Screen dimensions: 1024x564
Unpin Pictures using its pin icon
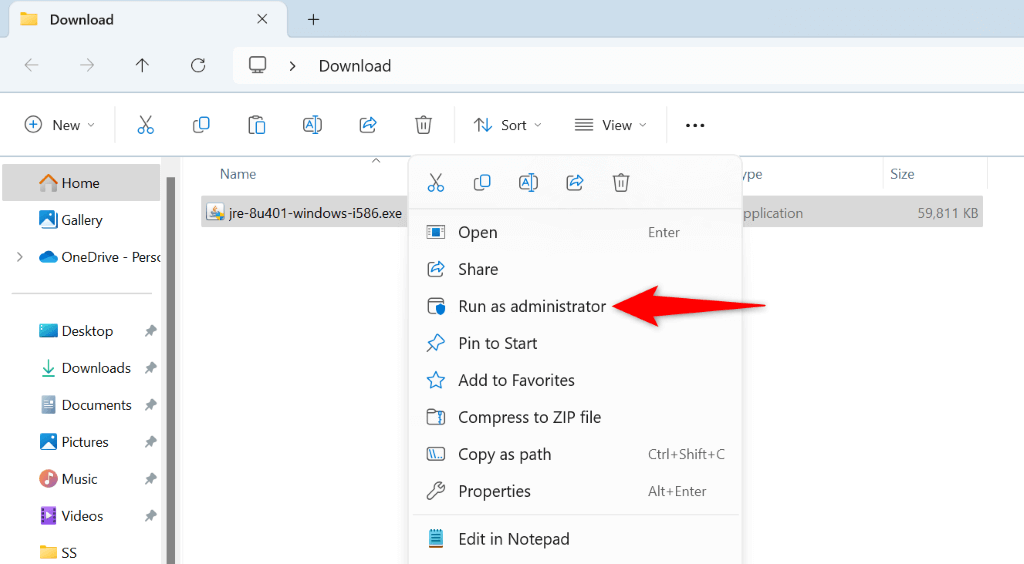pos(150,442)
